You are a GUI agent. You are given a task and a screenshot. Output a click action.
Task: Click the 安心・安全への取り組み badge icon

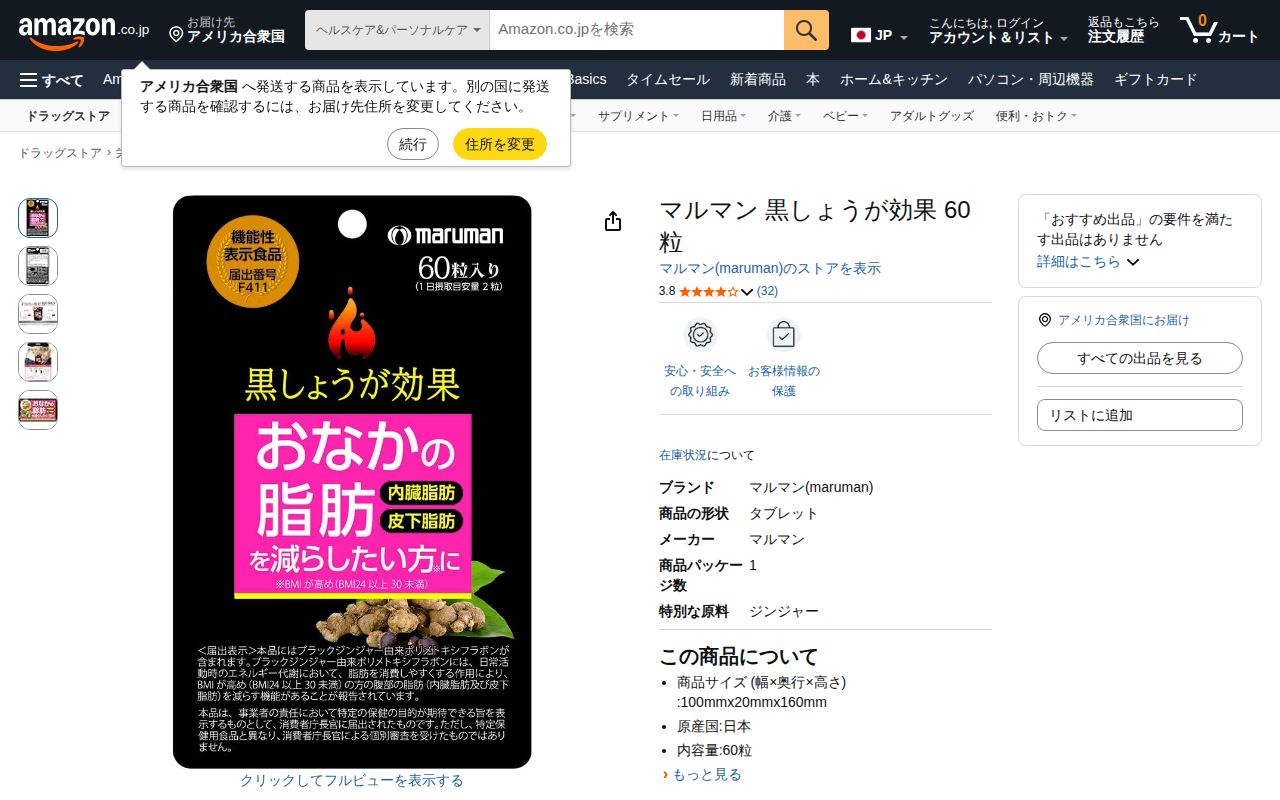pyautogui.click(x=700, y=335)
